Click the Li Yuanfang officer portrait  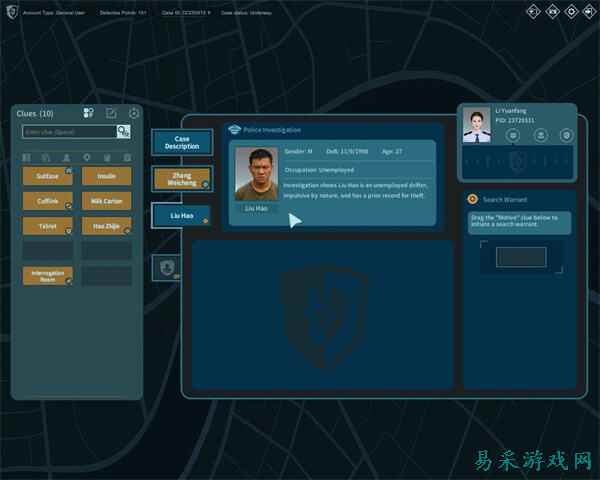click(476, 125)
